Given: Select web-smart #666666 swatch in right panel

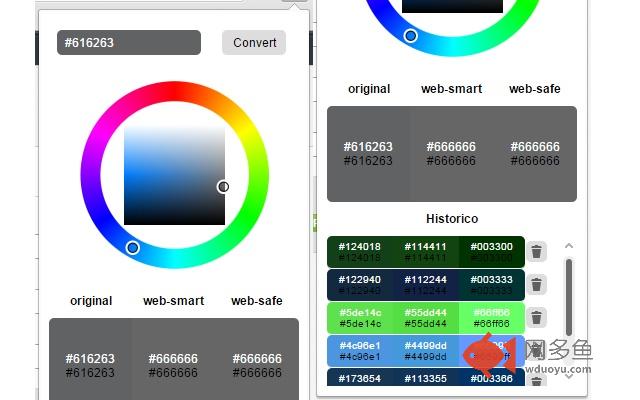Looking at the screenshot, I should [x=451, y=154].
